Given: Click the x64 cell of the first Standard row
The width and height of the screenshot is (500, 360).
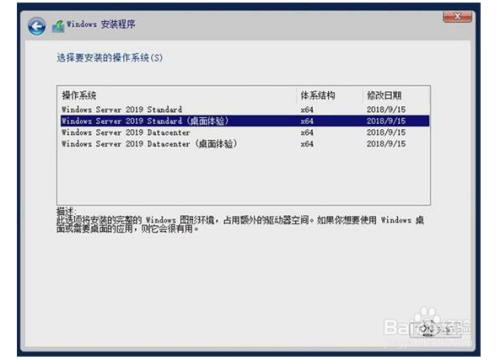Looking at the screenshot, I should click(307, 109).
